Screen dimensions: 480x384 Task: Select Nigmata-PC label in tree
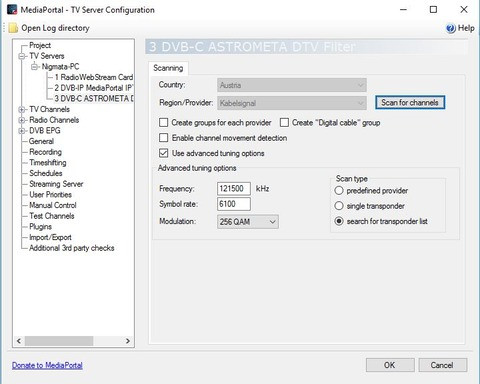point(60,67)
